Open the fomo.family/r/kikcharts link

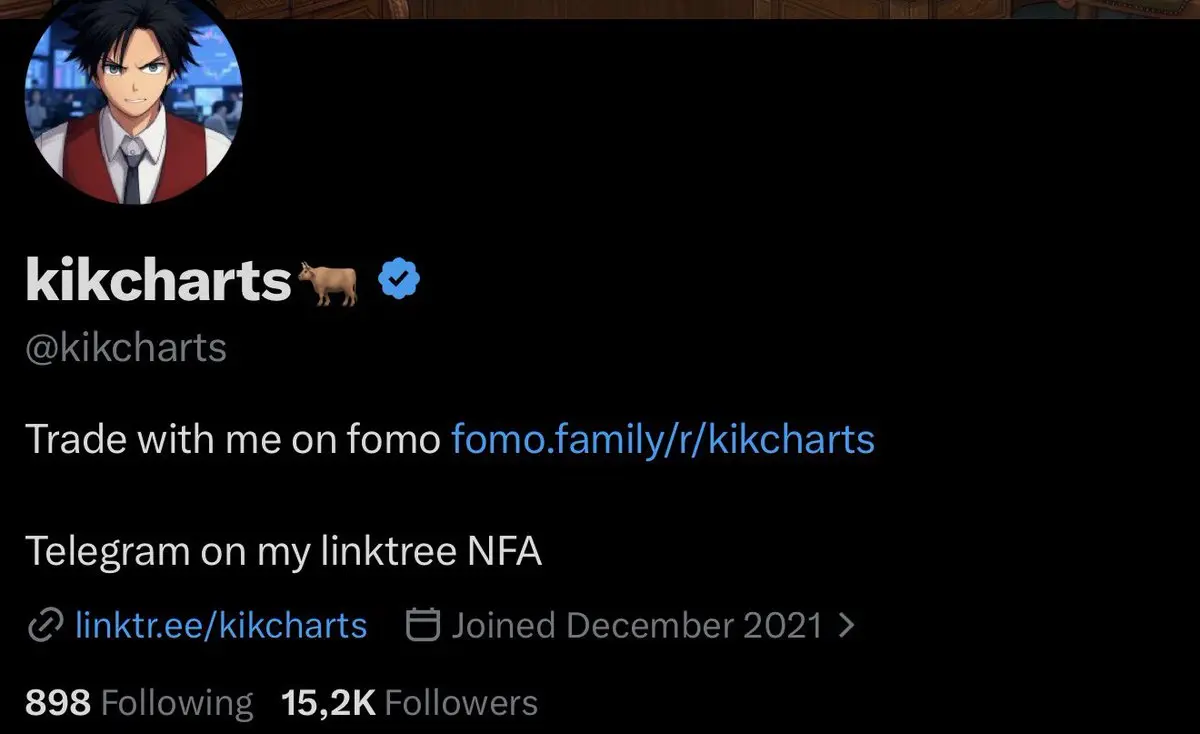[x=663, y=440]
